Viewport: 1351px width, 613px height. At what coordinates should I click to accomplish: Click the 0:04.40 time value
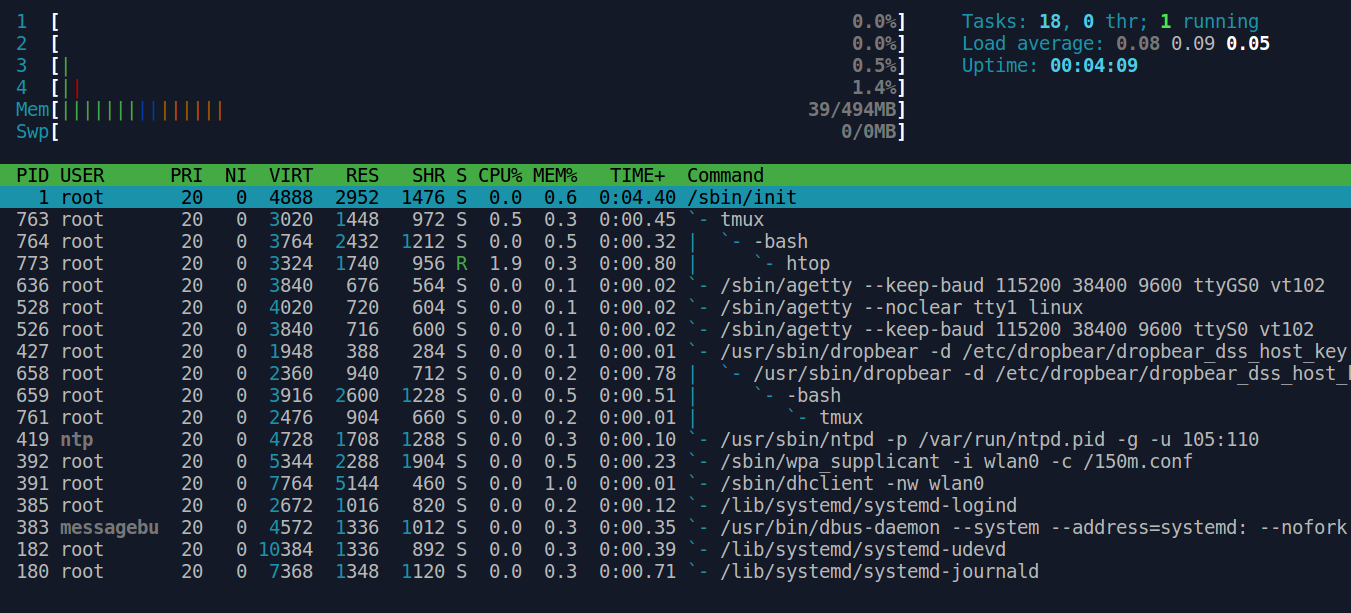click(638, 197)
